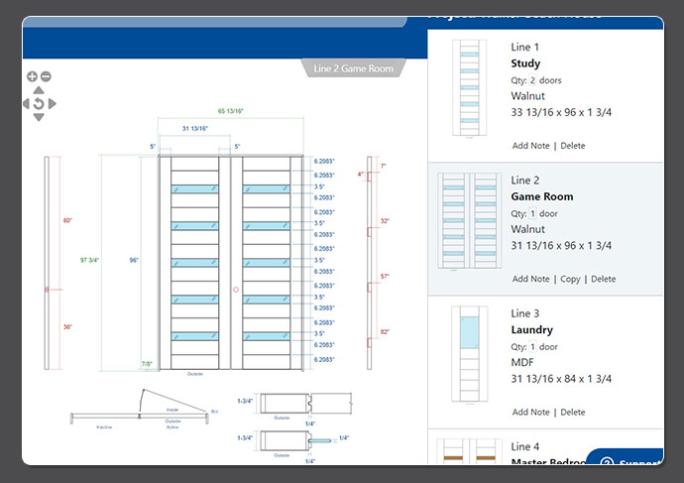Click the "Line 1" label
Screen dimensions: 684x483
pyautogui.click(x=525, y=47)
